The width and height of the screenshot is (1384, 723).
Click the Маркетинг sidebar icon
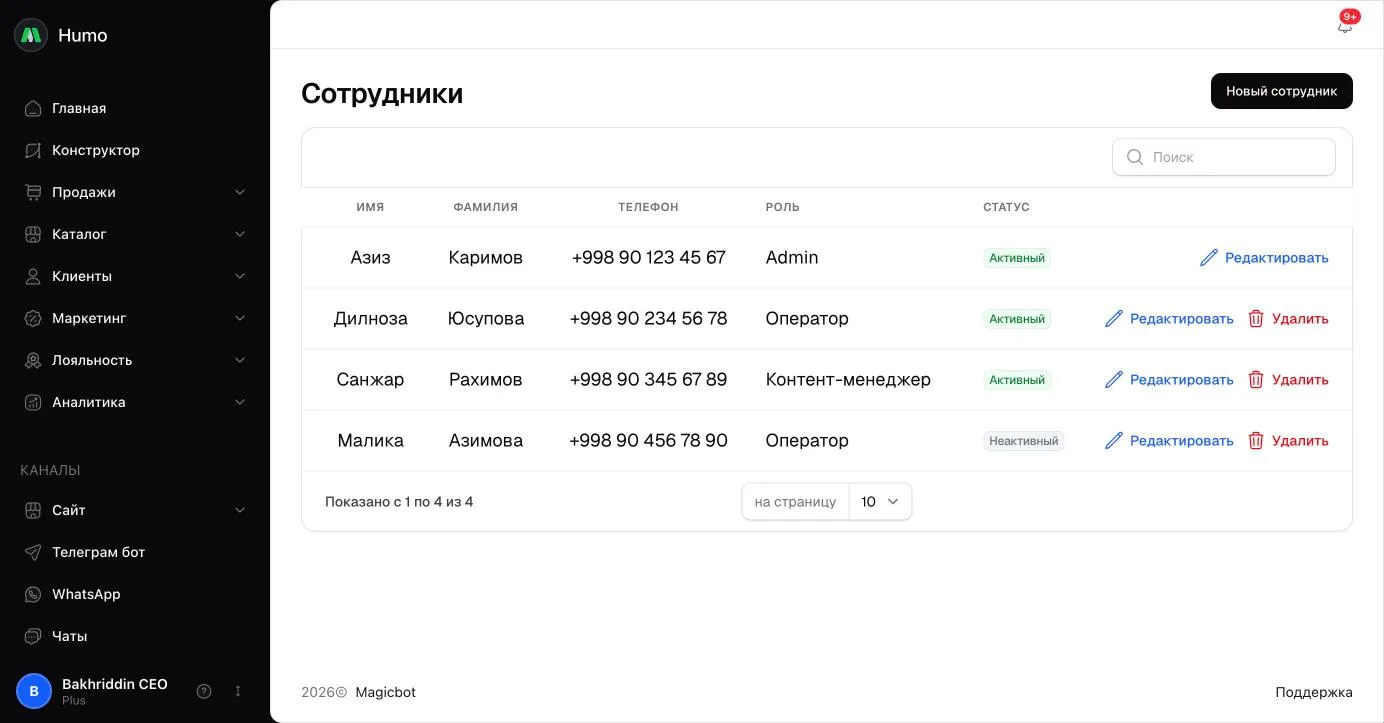pos(33,318)
